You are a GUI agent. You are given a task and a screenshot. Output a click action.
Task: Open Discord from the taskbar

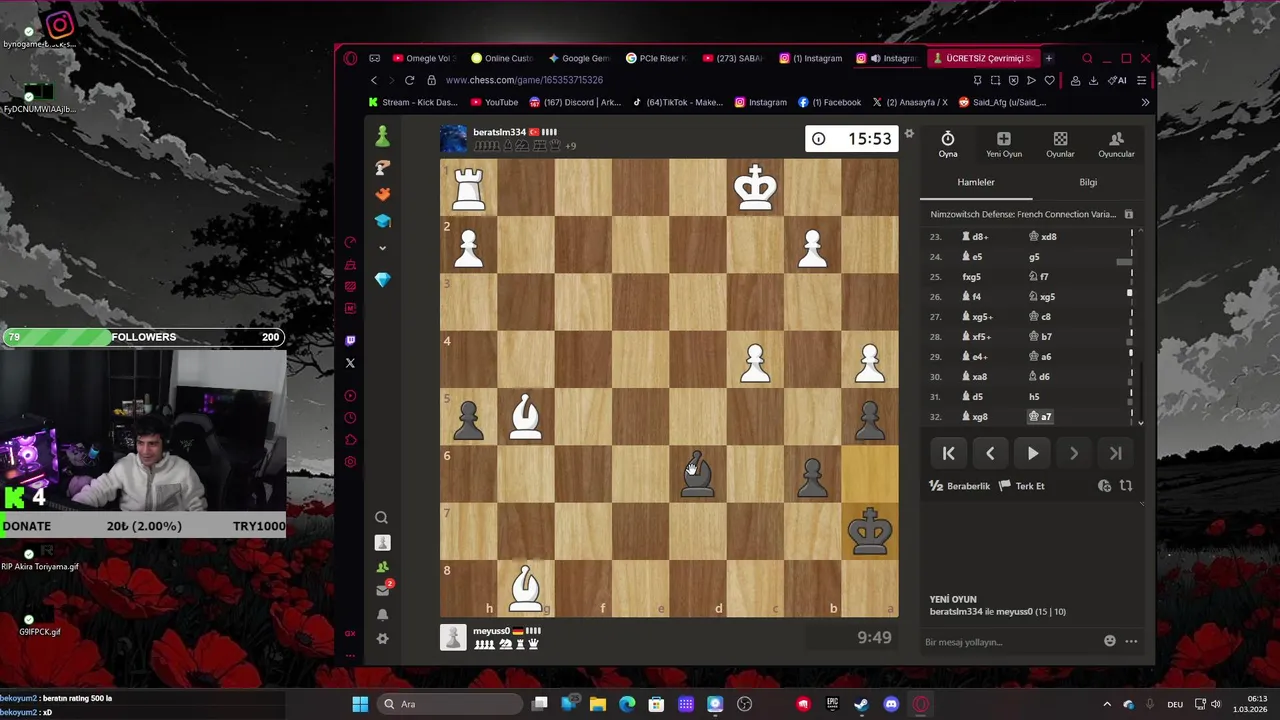[x=891, y=704]
